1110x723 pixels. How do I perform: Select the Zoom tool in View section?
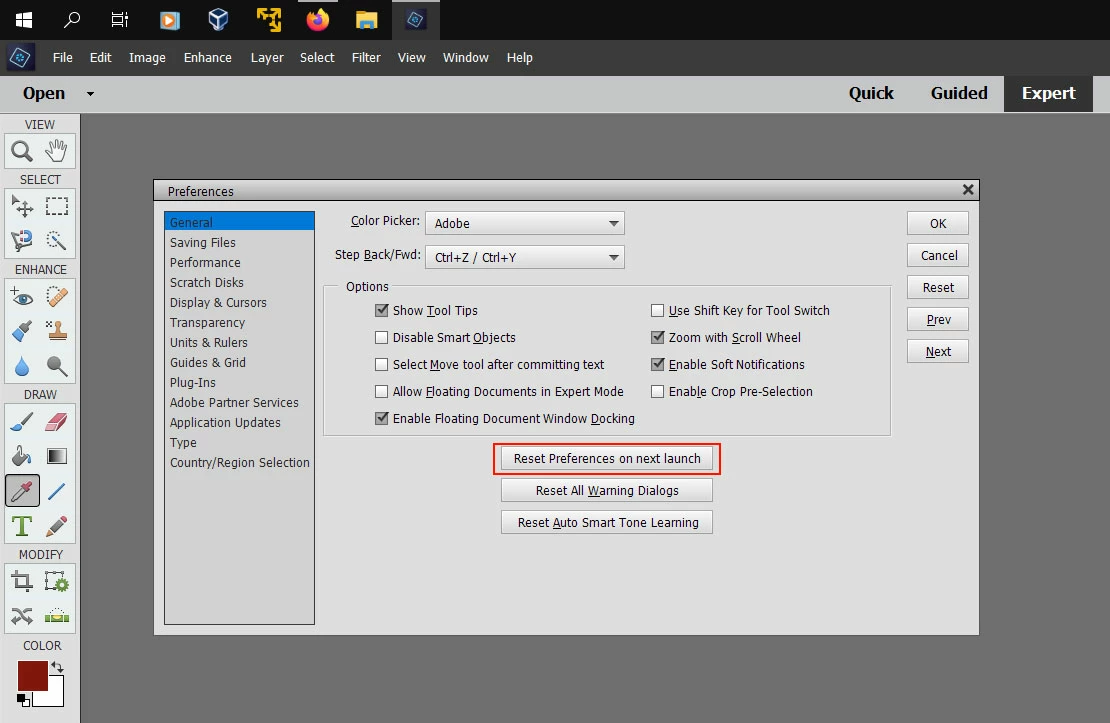coord(22,151)
